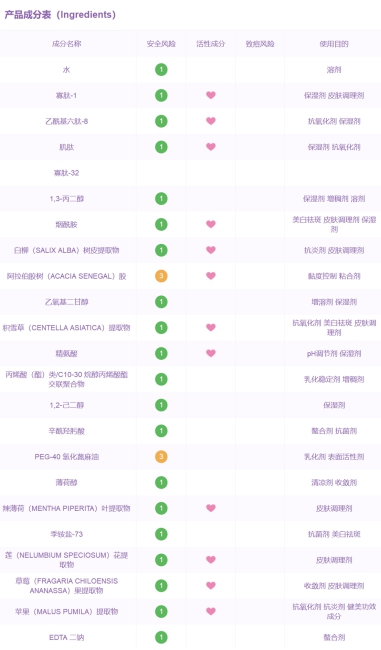
Task: Click heart icon for 苹果 (MALUS PUMILA) 提取物
Action: point(211,611)
